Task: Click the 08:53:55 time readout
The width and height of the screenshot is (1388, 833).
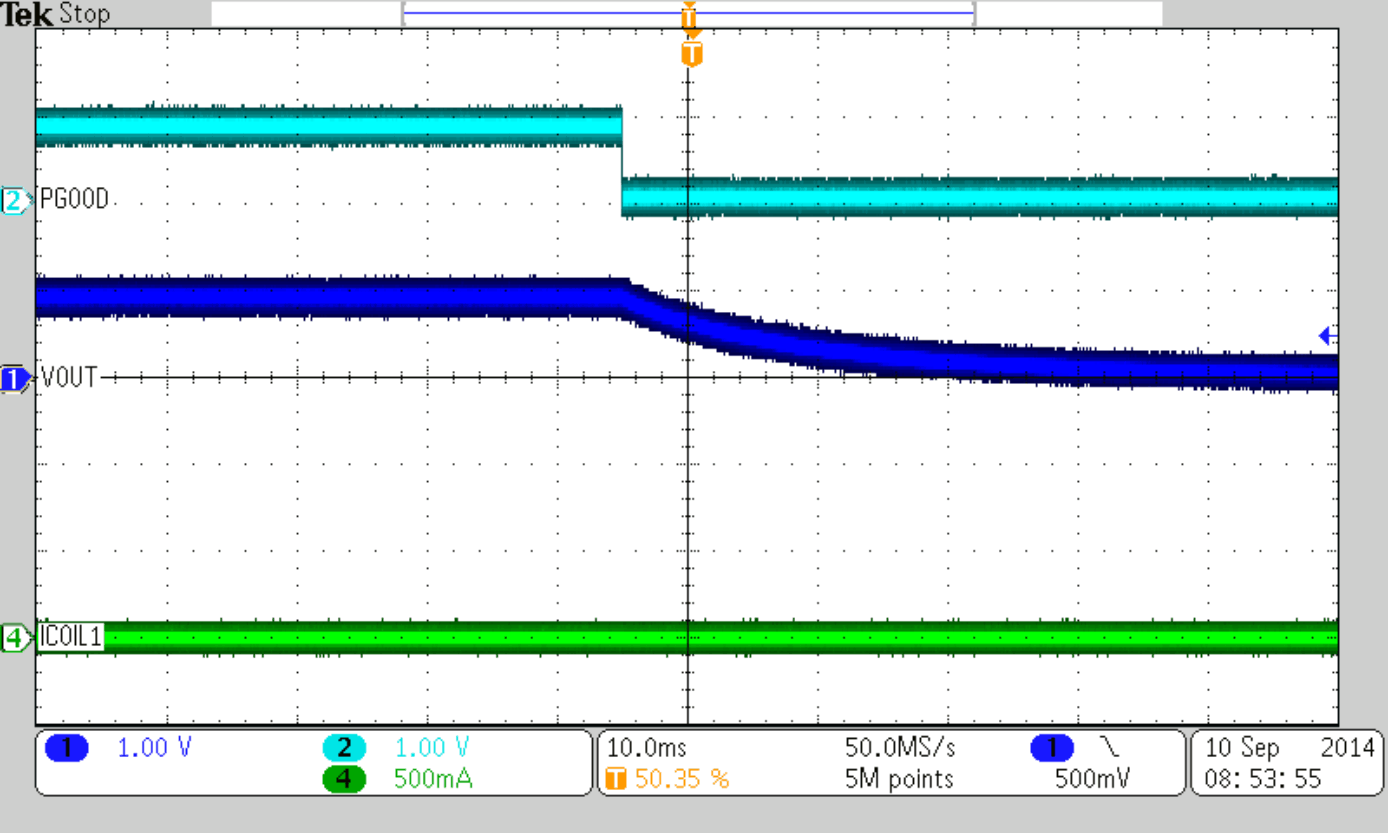Action: point(1262,779)
